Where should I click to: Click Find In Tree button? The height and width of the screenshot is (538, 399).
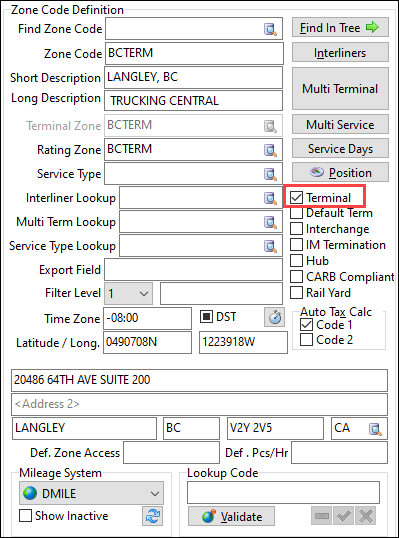click(x=340, y=27)
